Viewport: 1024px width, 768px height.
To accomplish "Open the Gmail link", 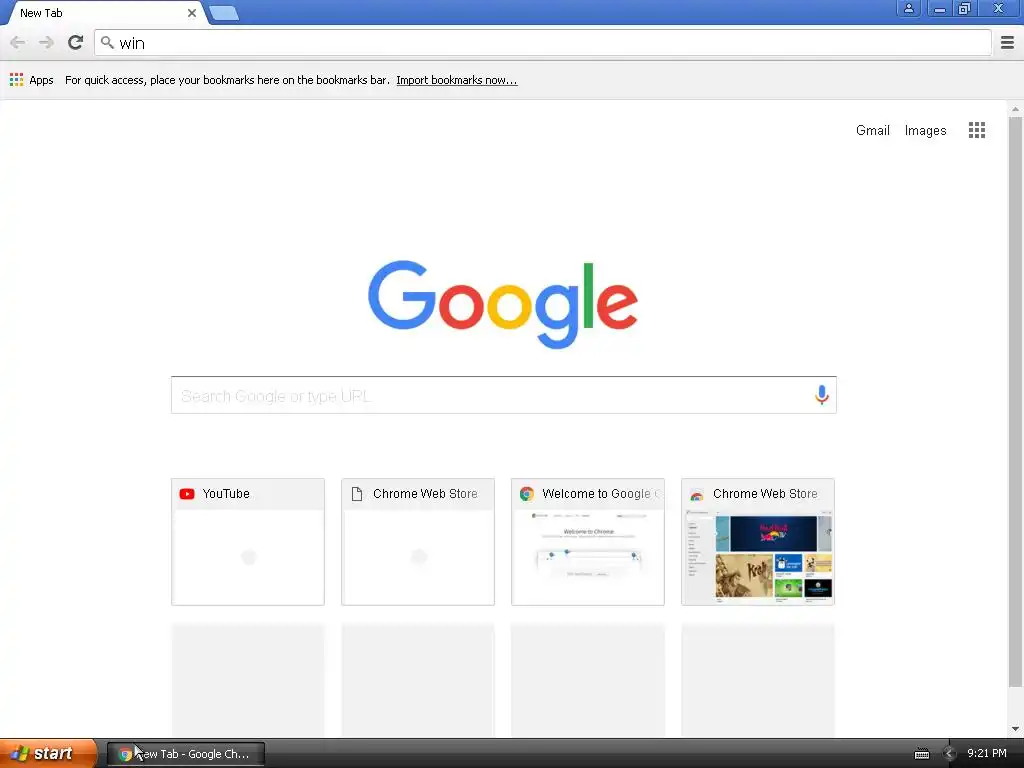I will [872, 130].
